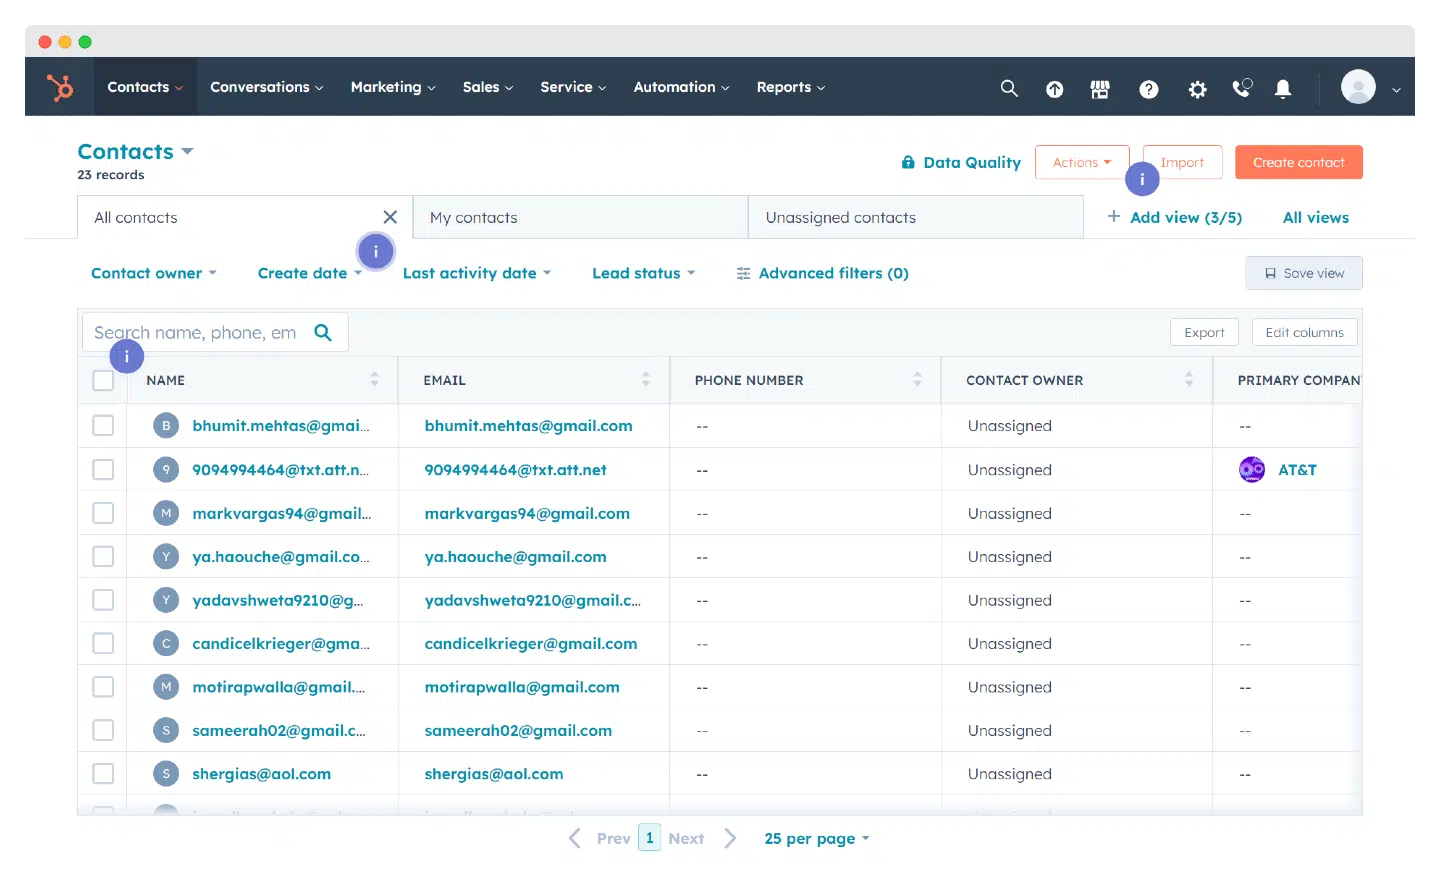Open the help question mark icon
The width and height of the screenshot is (1440, 889).
1148,88
